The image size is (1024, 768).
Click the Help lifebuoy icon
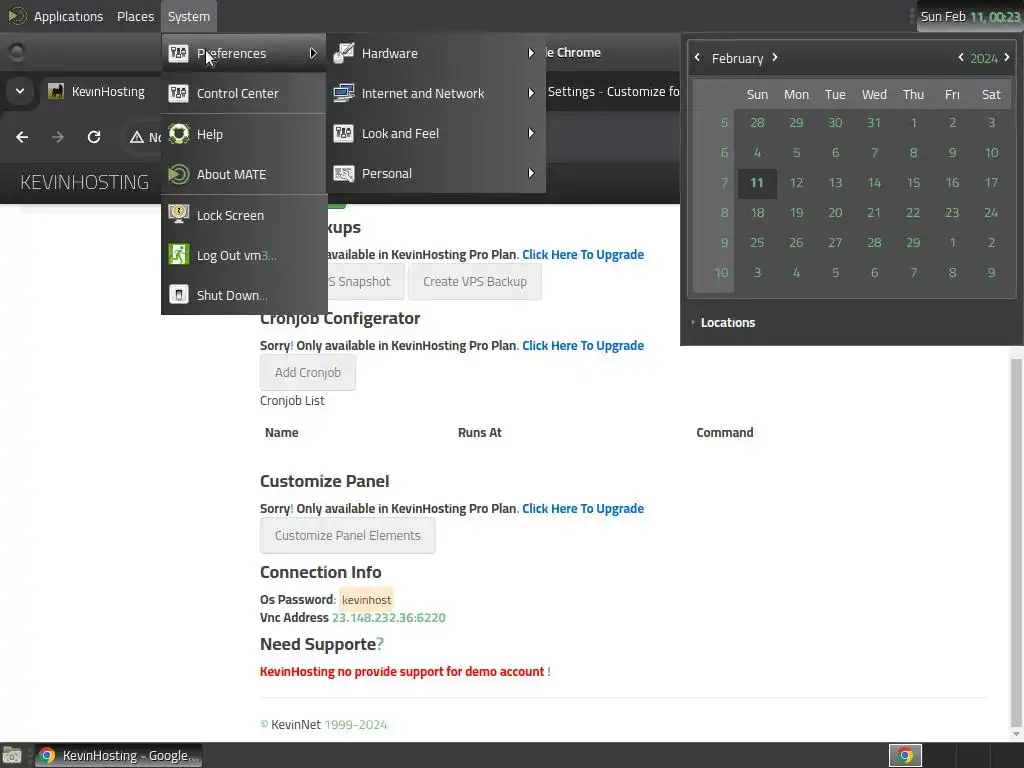(x=178, y=134)
